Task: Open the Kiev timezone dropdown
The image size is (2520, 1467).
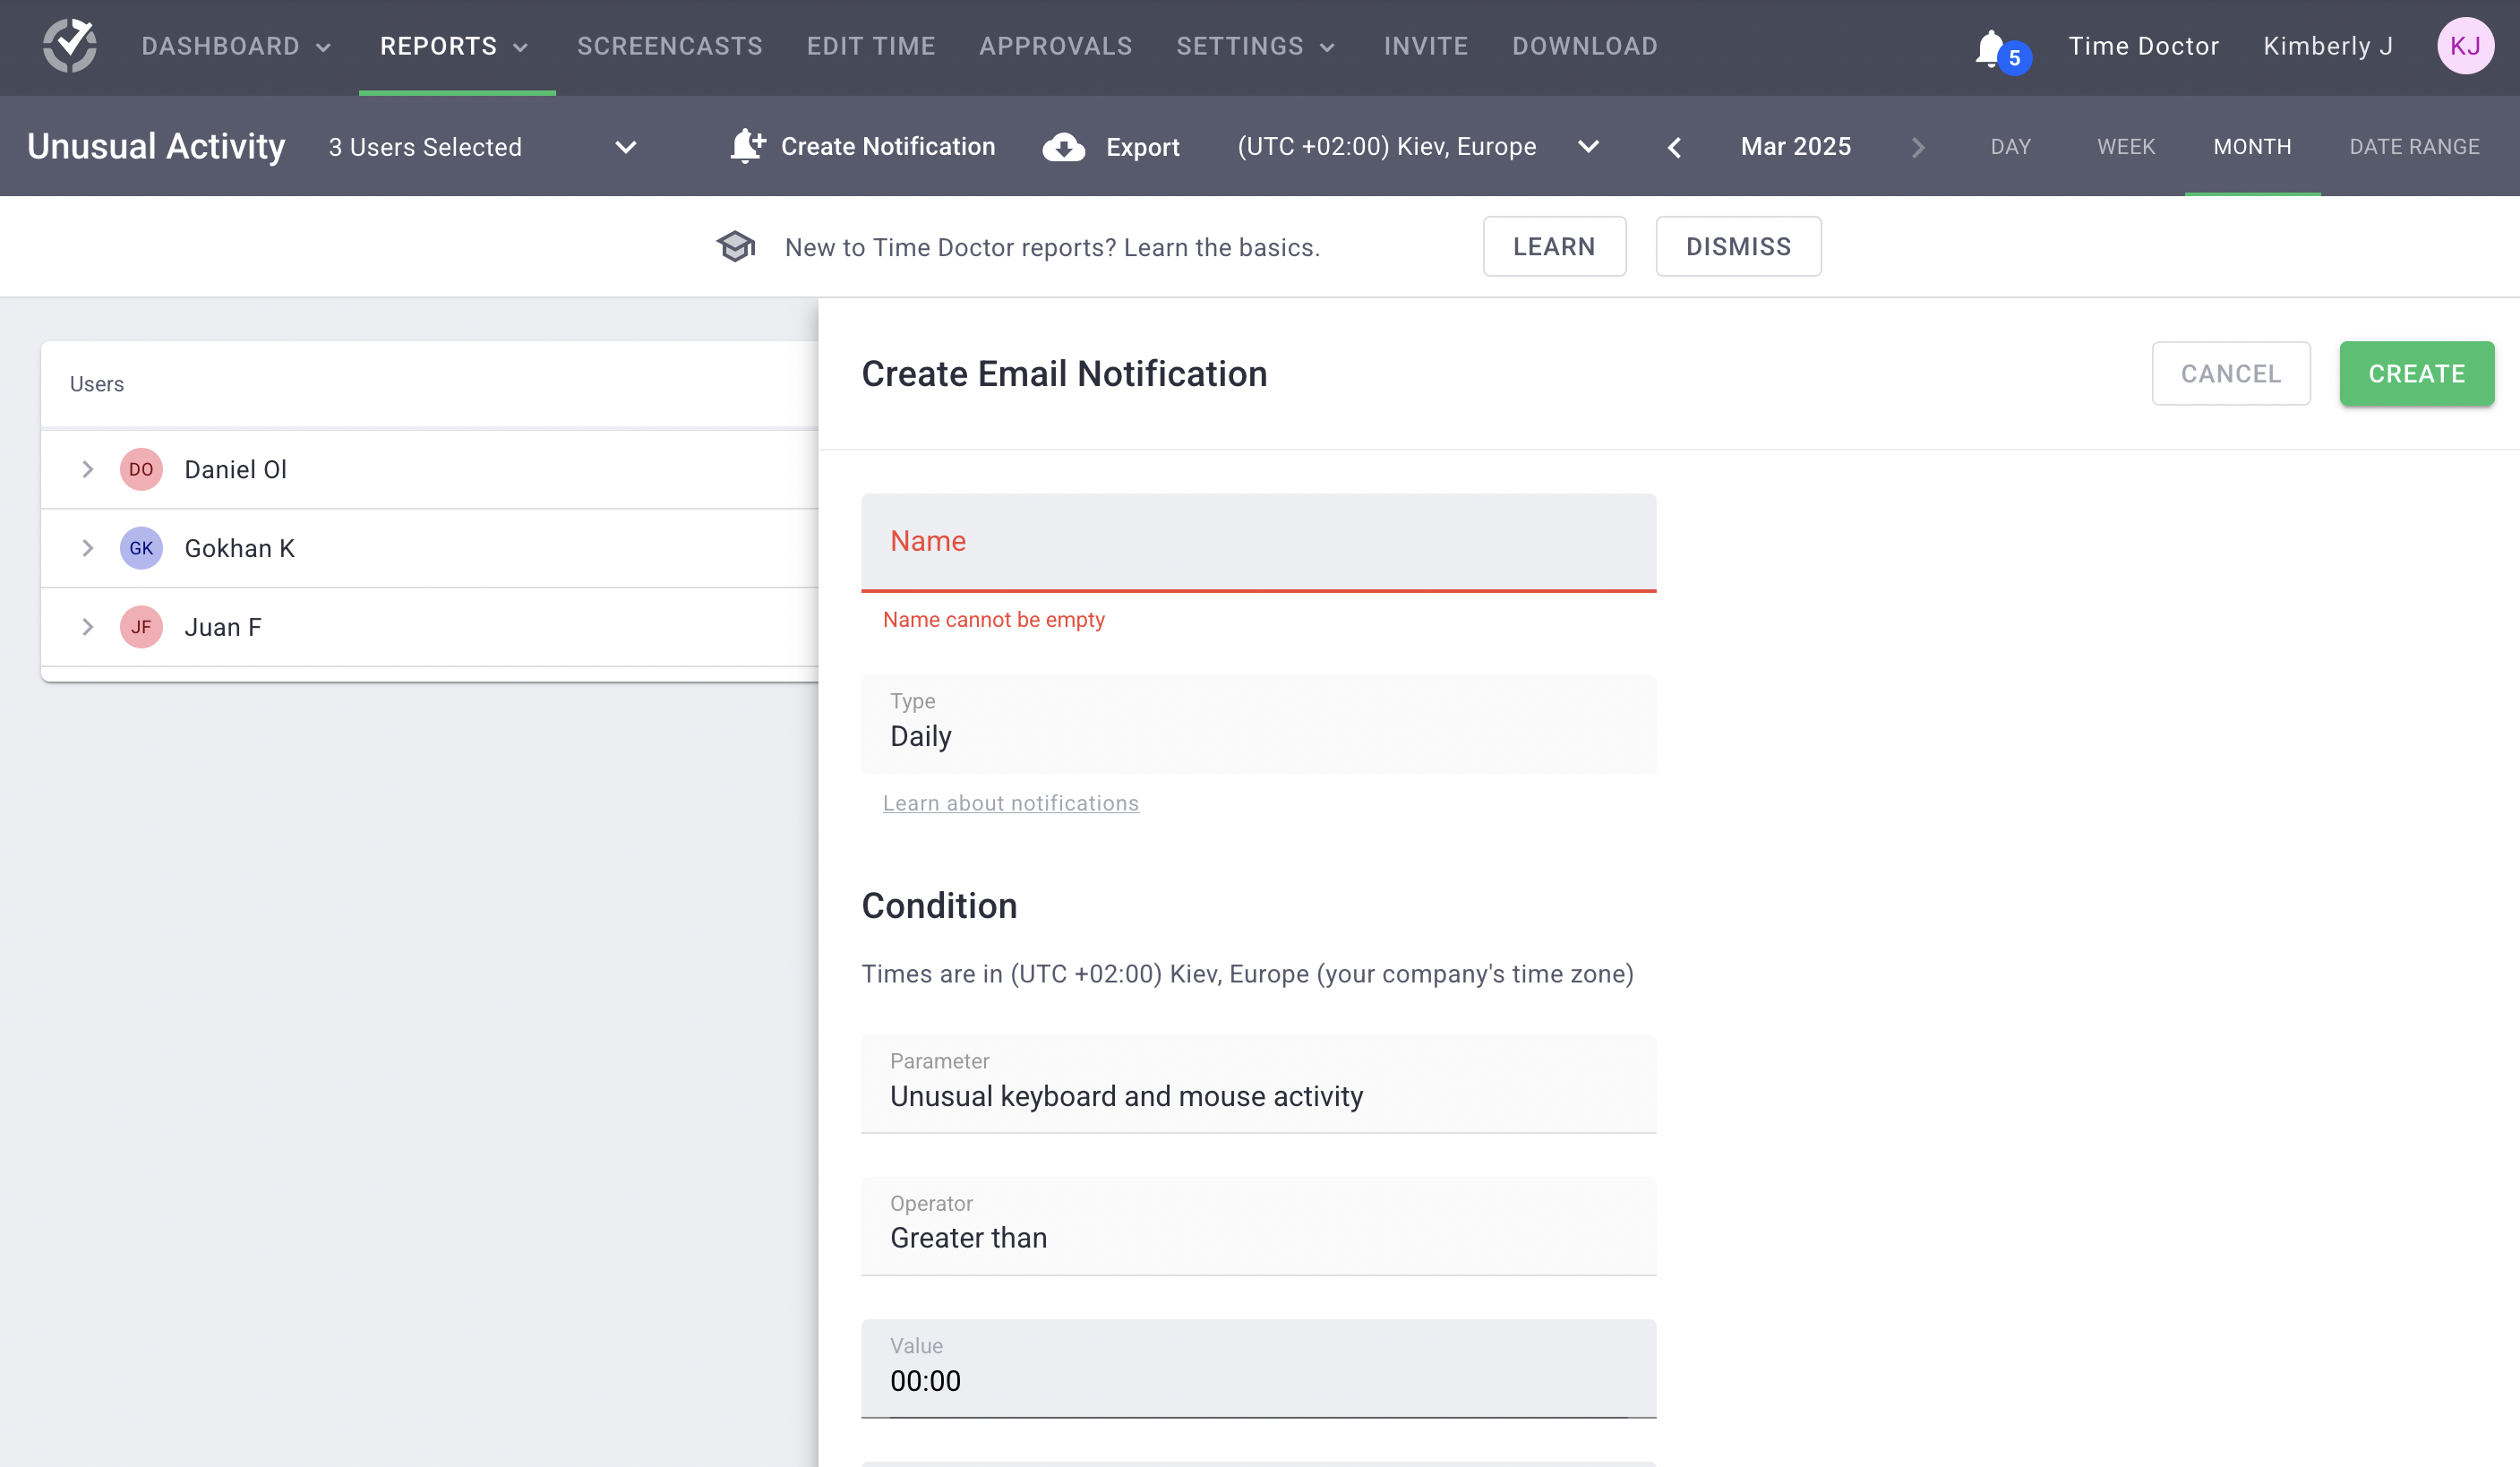Action: tap(1588, 146)
